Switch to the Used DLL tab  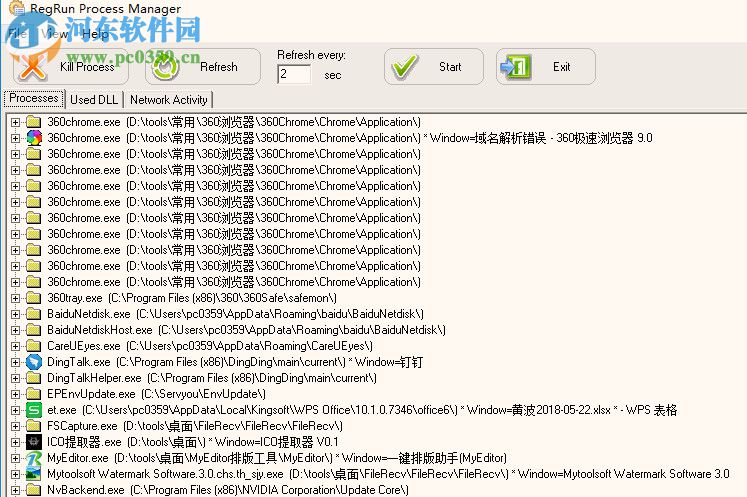(94, 100)
